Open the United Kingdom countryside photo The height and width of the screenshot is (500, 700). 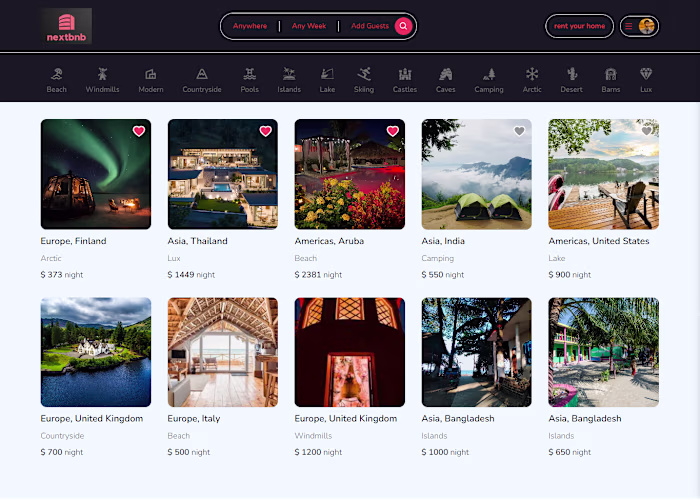[x=96, y=352]
